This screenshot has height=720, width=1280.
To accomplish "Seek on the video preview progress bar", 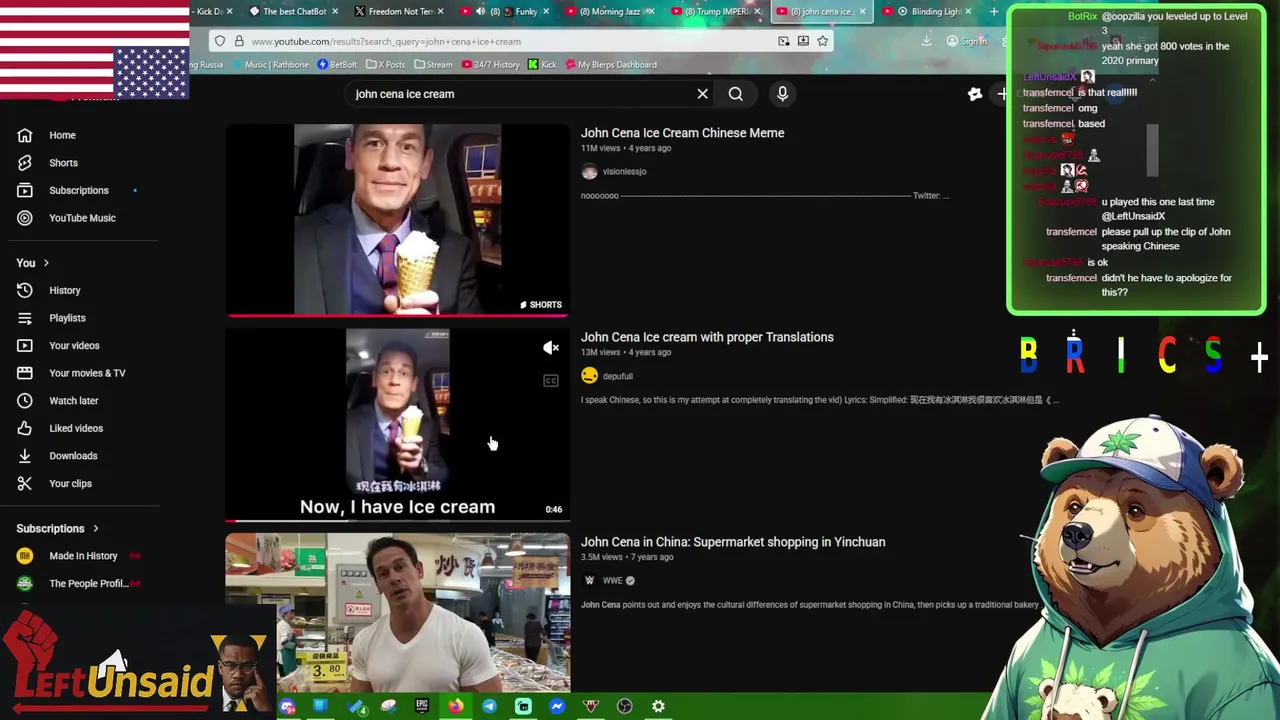I will [397, 521].
